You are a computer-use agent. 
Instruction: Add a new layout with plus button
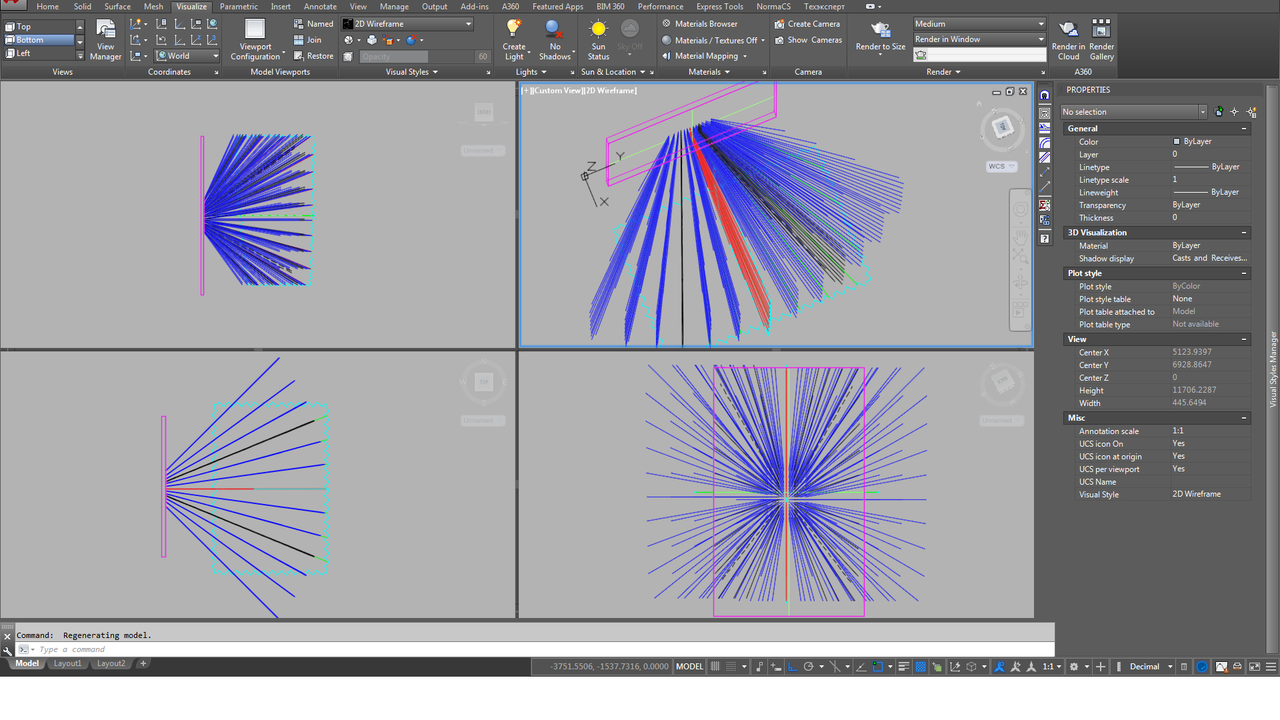(143, 663)
